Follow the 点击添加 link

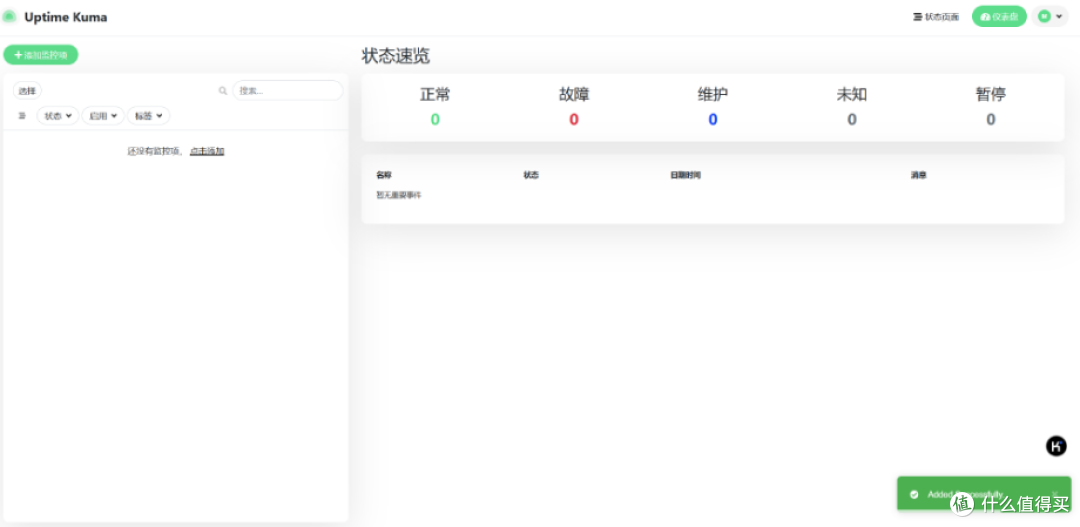click(207, 151)
